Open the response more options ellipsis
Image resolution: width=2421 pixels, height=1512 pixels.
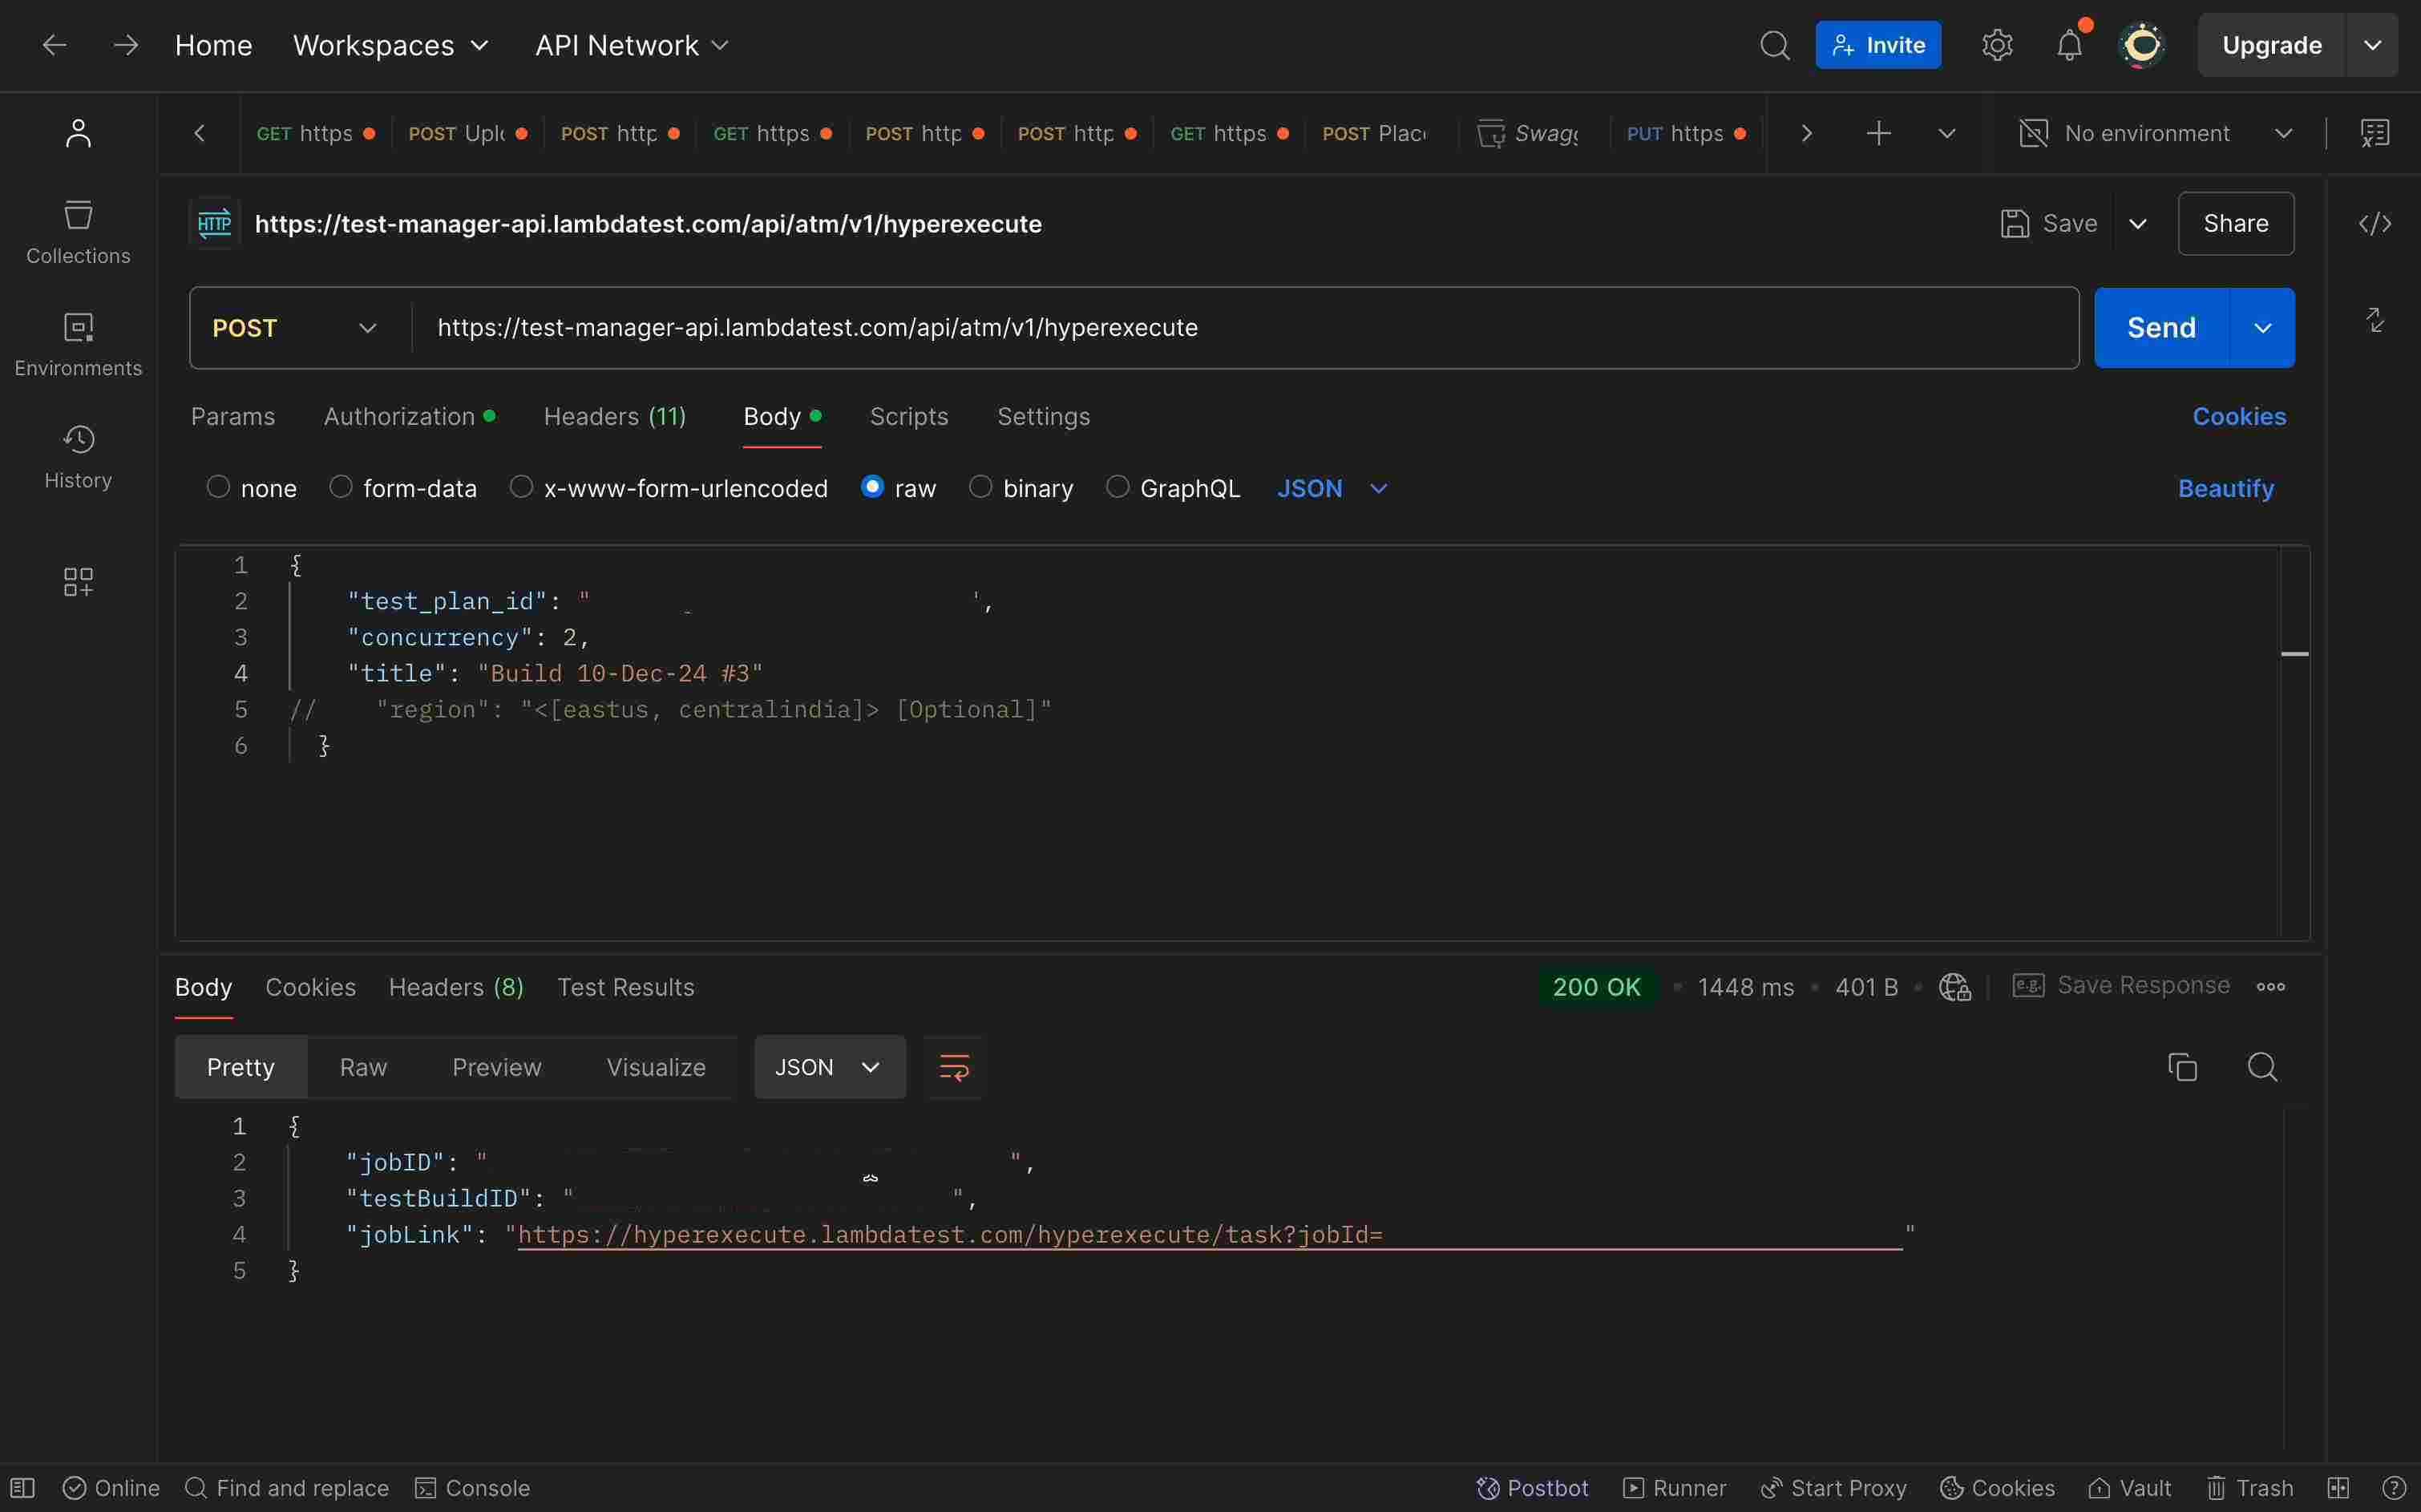pyautogui.click(x=2270, y=987)
